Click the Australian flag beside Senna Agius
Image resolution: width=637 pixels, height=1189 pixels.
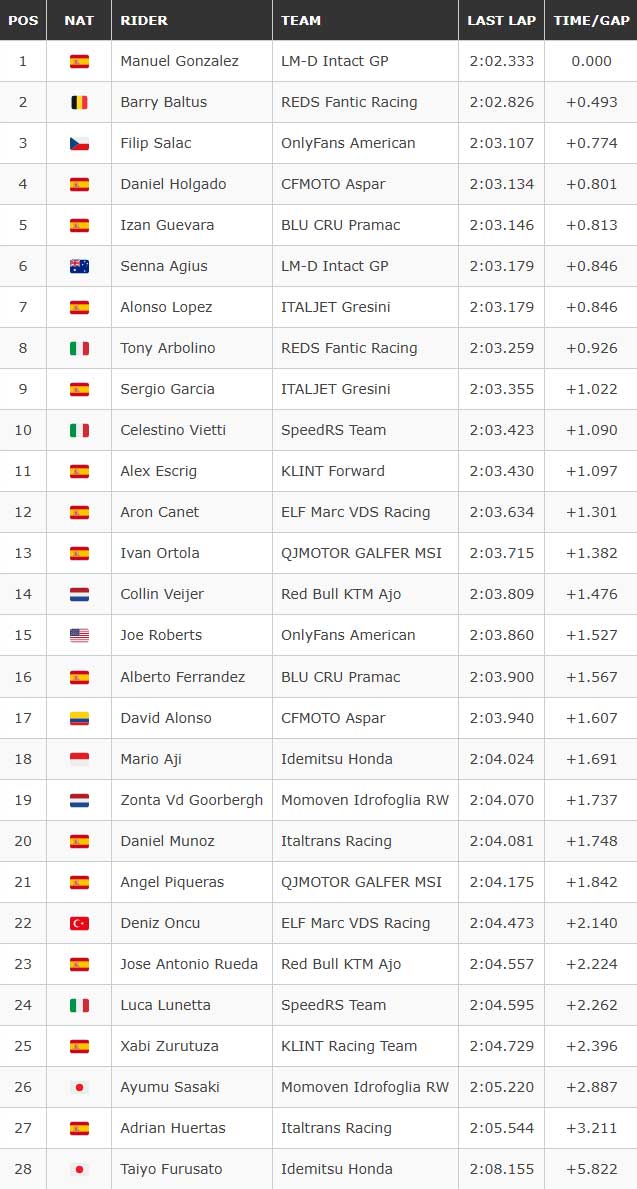[79, 266]
